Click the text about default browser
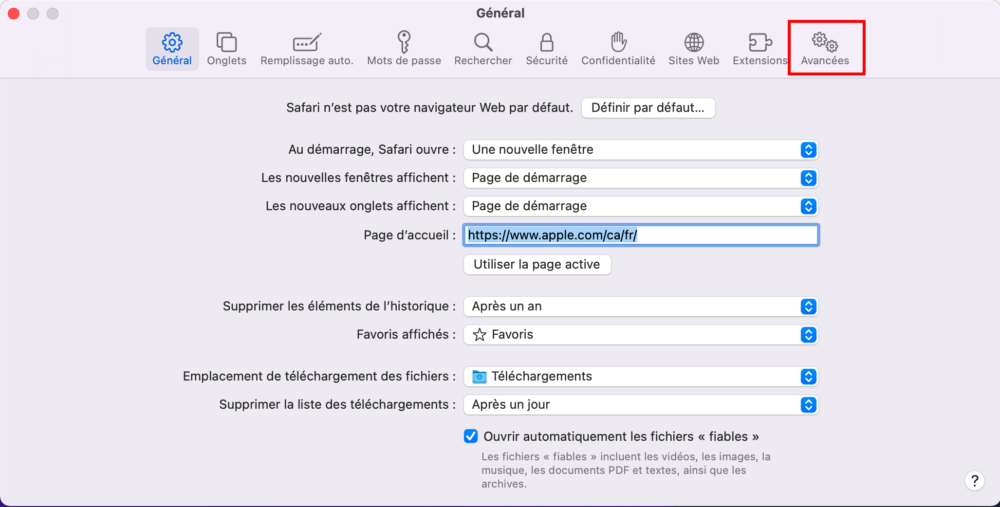 (430, 108)
